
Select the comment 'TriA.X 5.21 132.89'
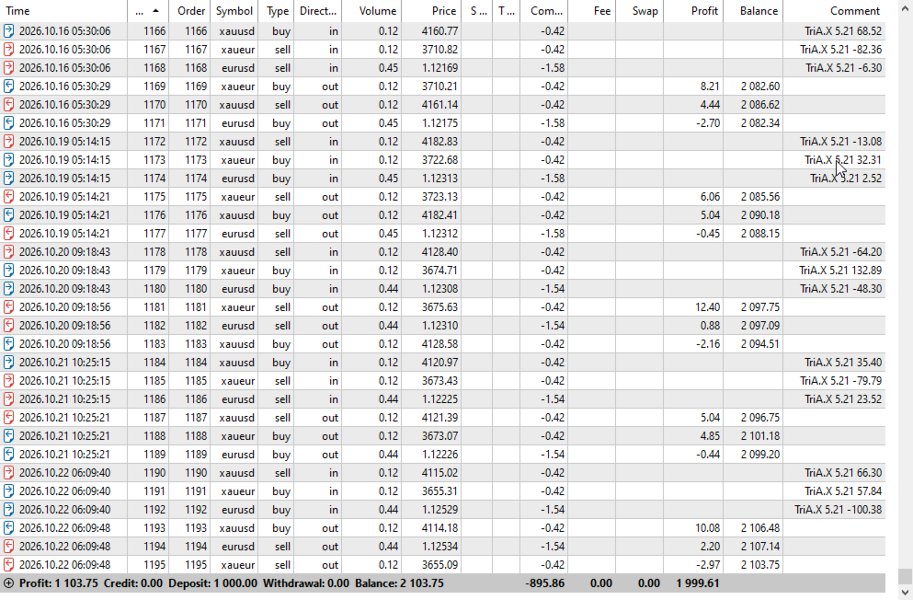pyautogui.click(x=840, y=270)
